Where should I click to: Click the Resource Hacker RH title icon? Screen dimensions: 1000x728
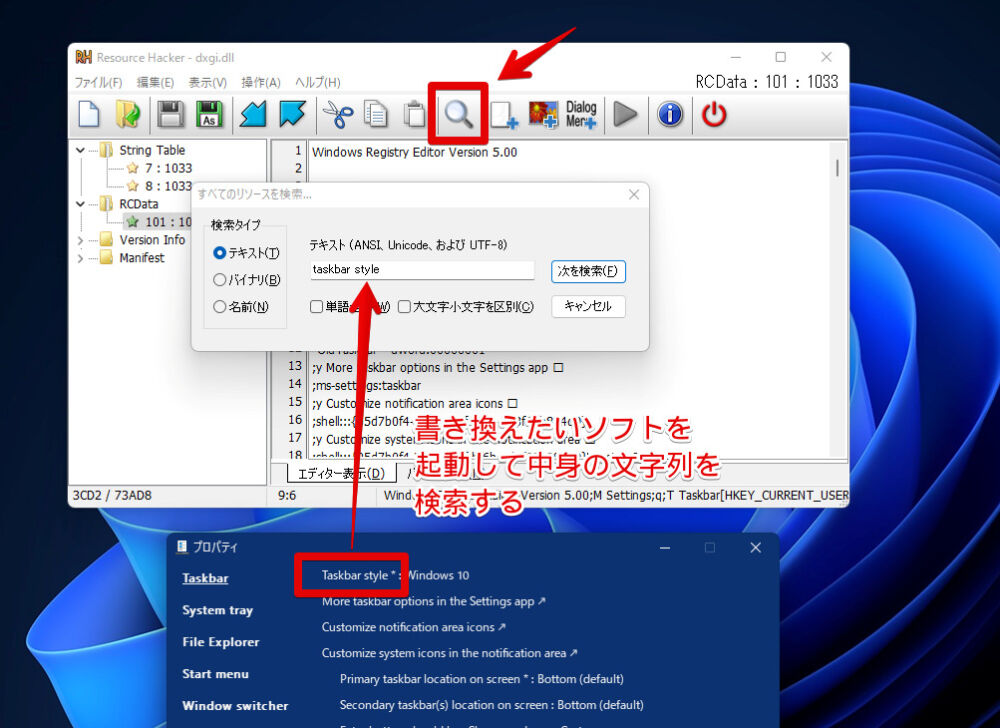pyautogui.click(x=84, y=57)
